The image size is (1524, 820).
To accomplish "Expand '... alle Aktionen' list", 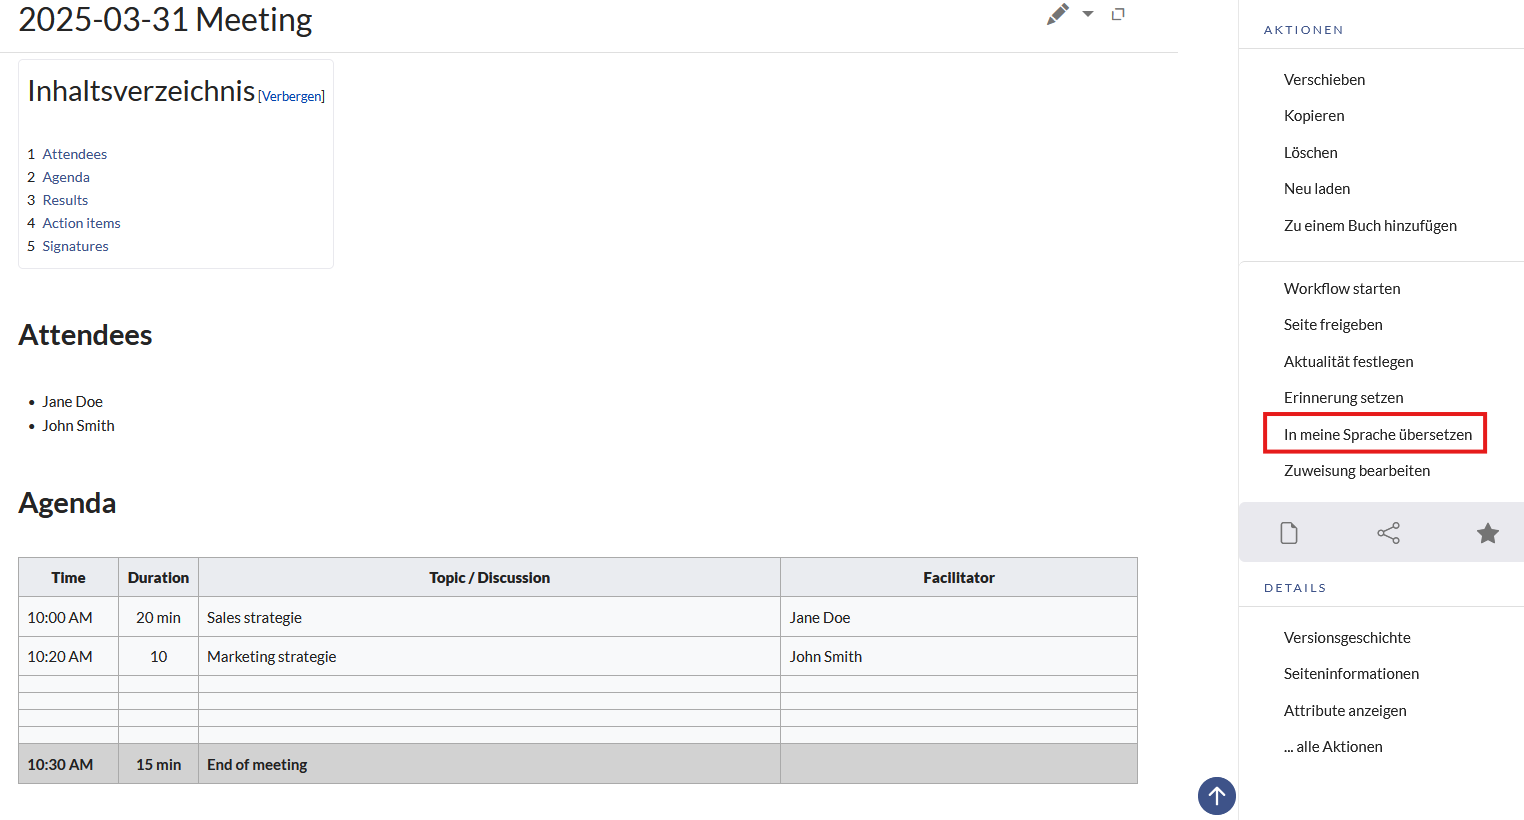I will [1333, 747].
